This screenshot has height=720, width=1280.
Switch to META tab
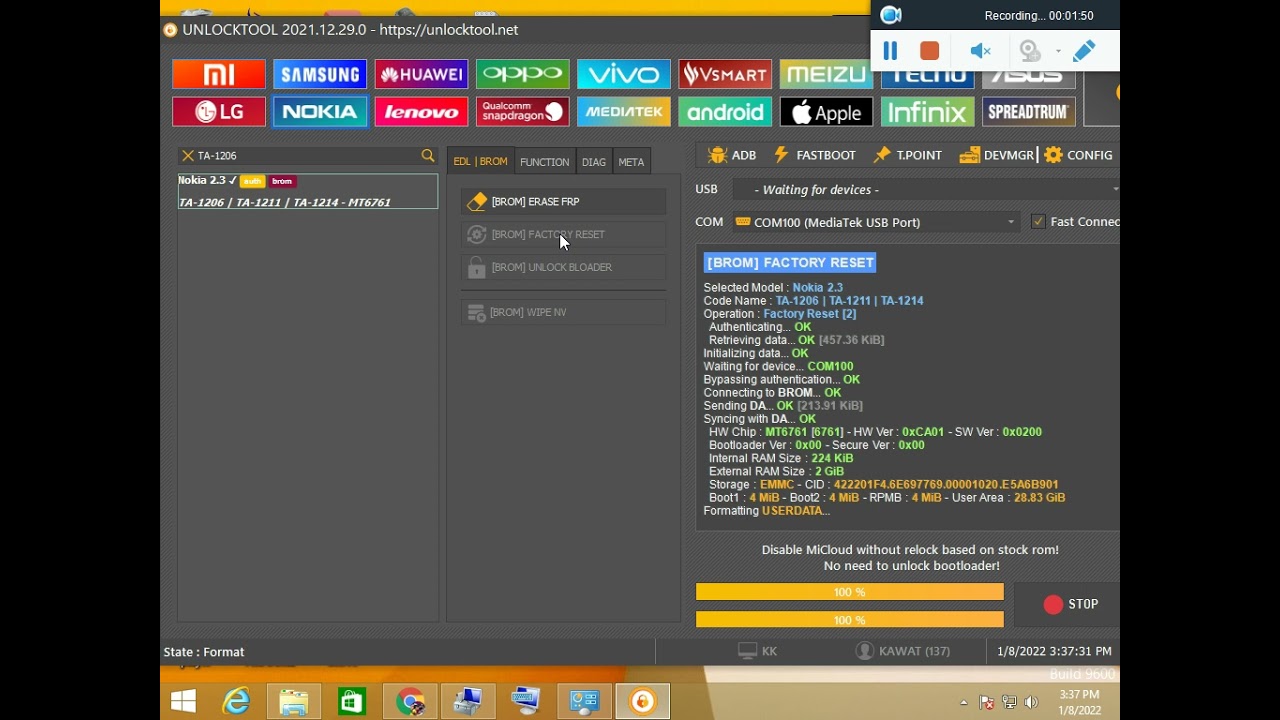[631, 162]
